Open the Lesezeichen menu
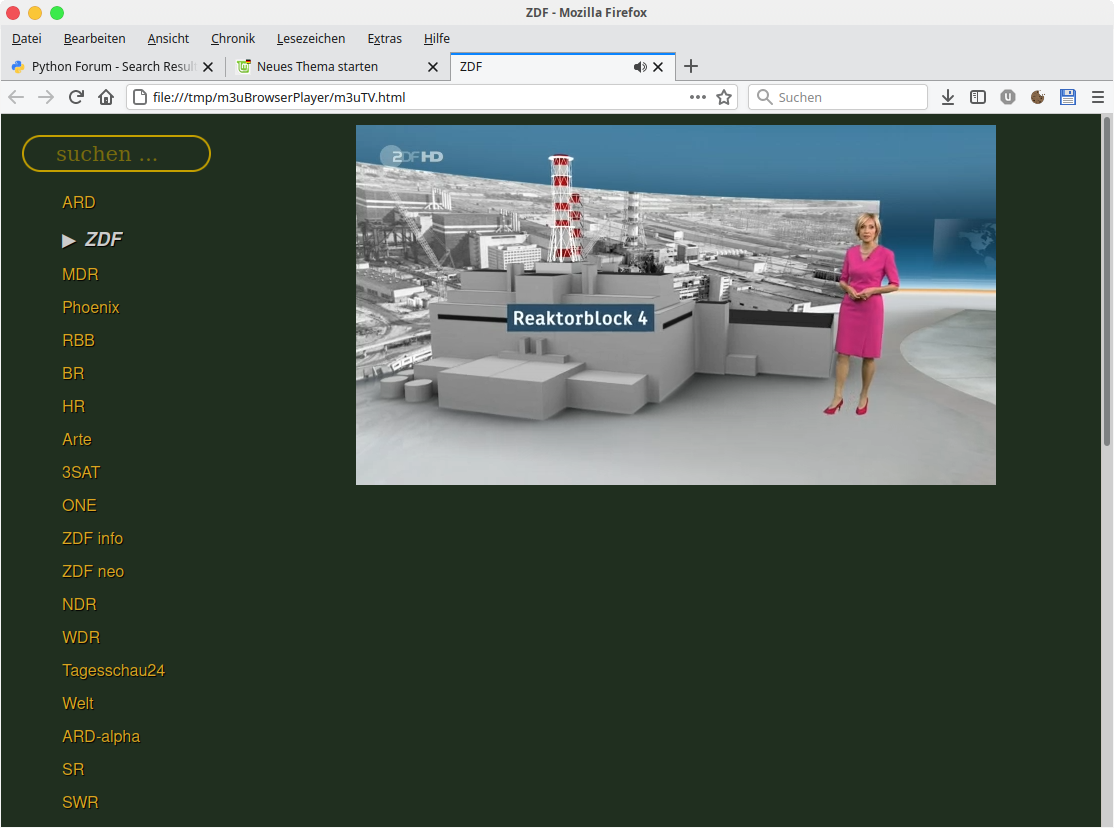Screen dimensions: 1114x828 click(311, 38)
